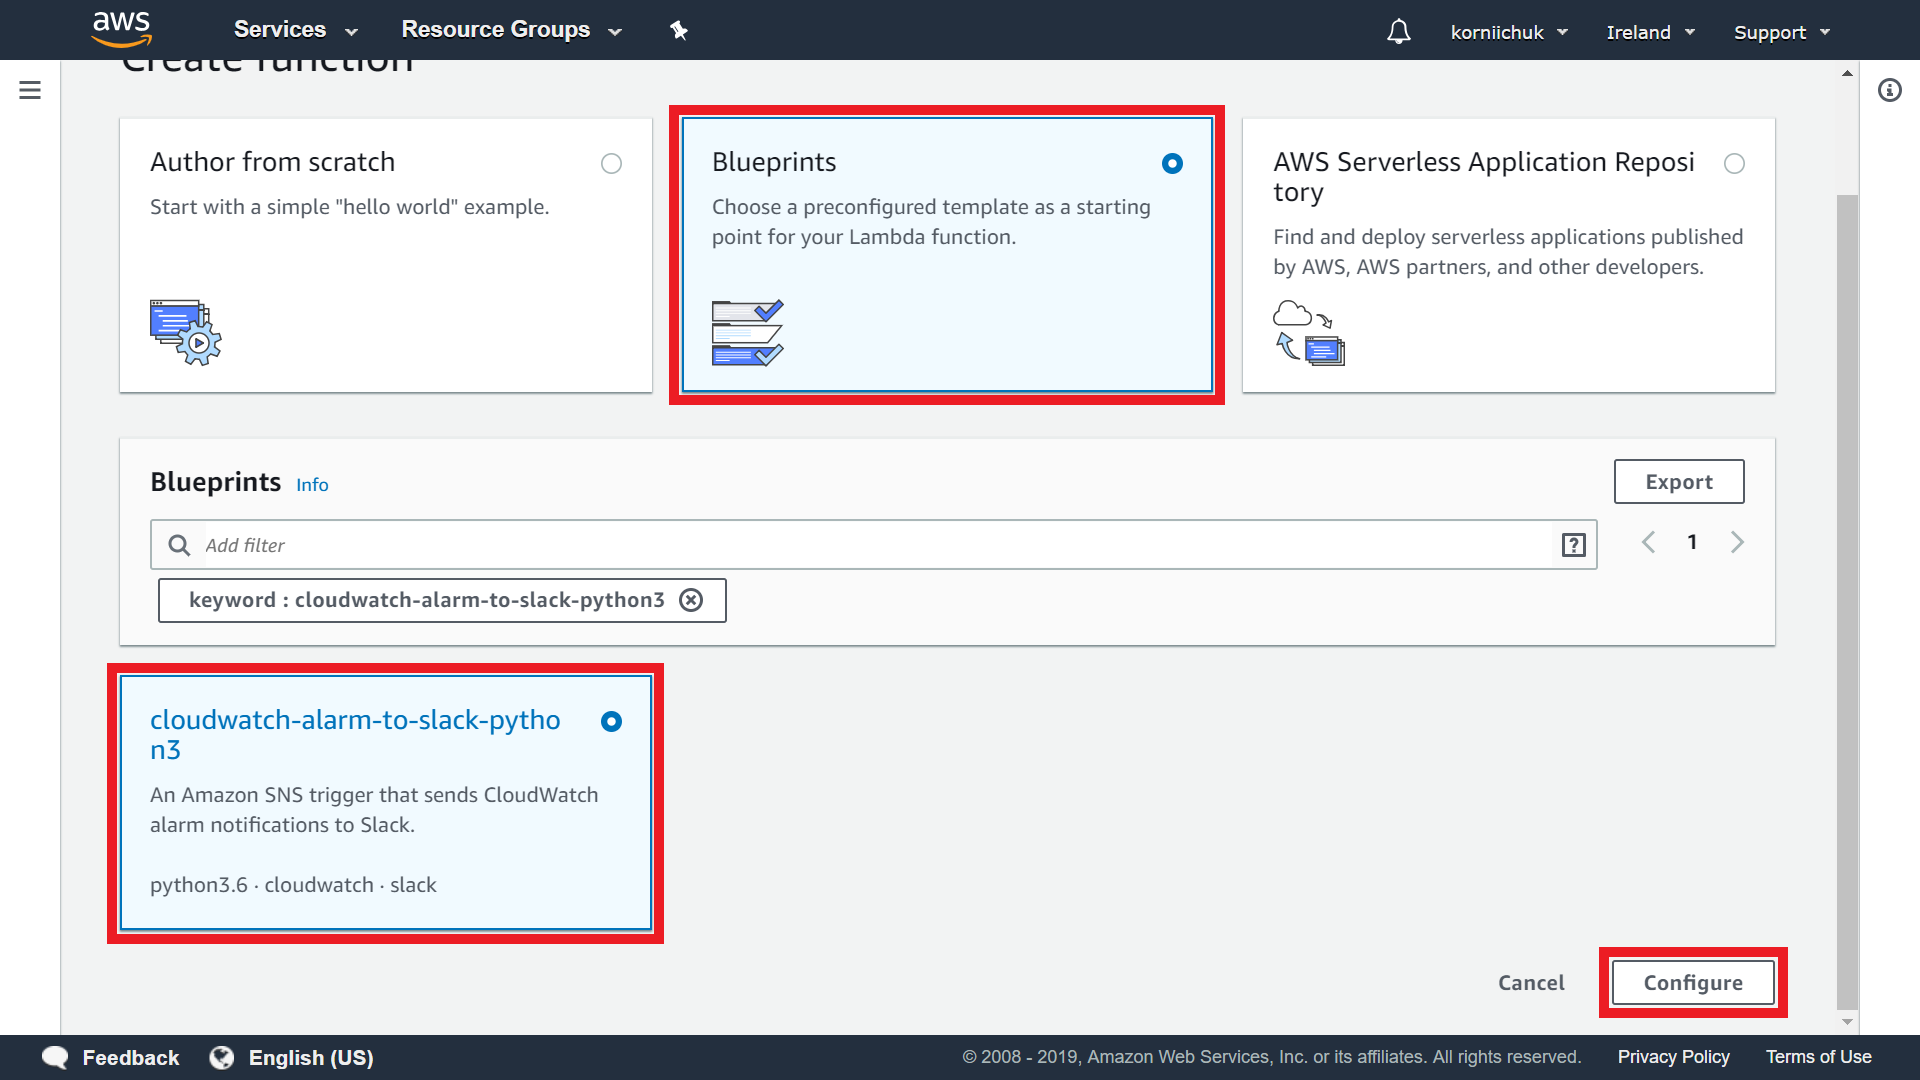
Task: Click the Feedback speech bubble icon
Action: (x=55, y=1057)
